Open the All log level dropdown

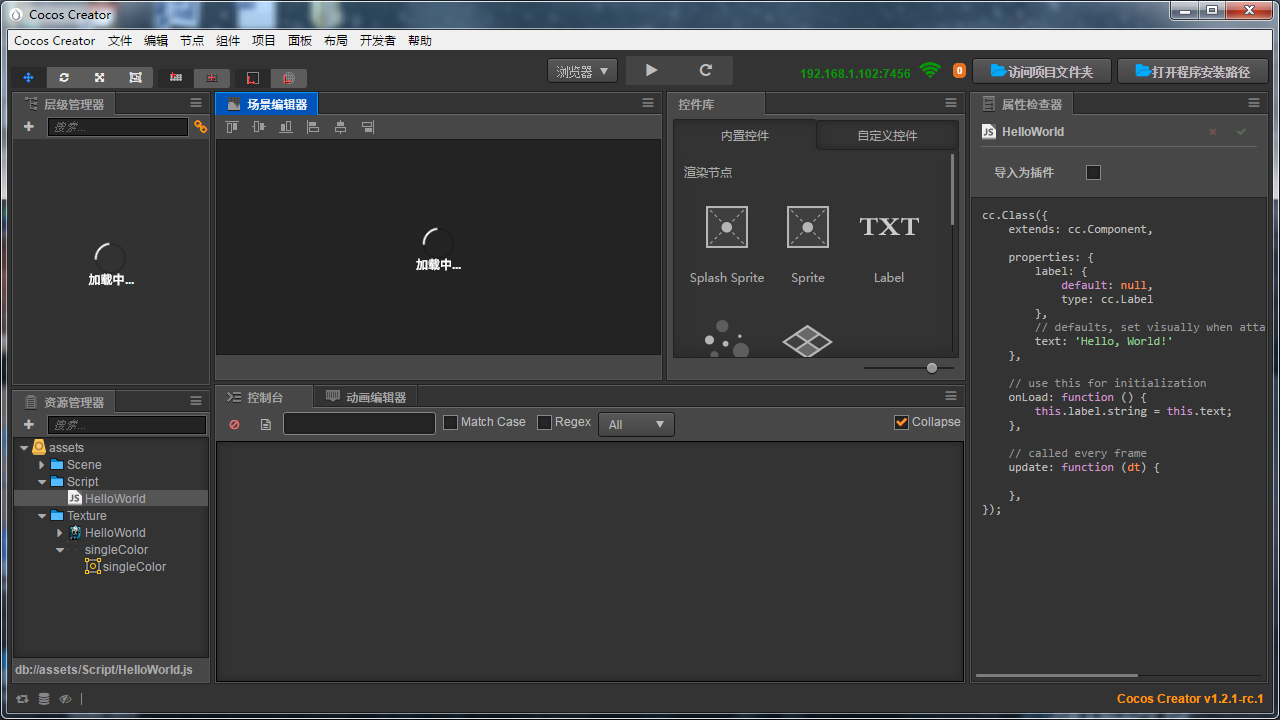[x=636, y=424]
